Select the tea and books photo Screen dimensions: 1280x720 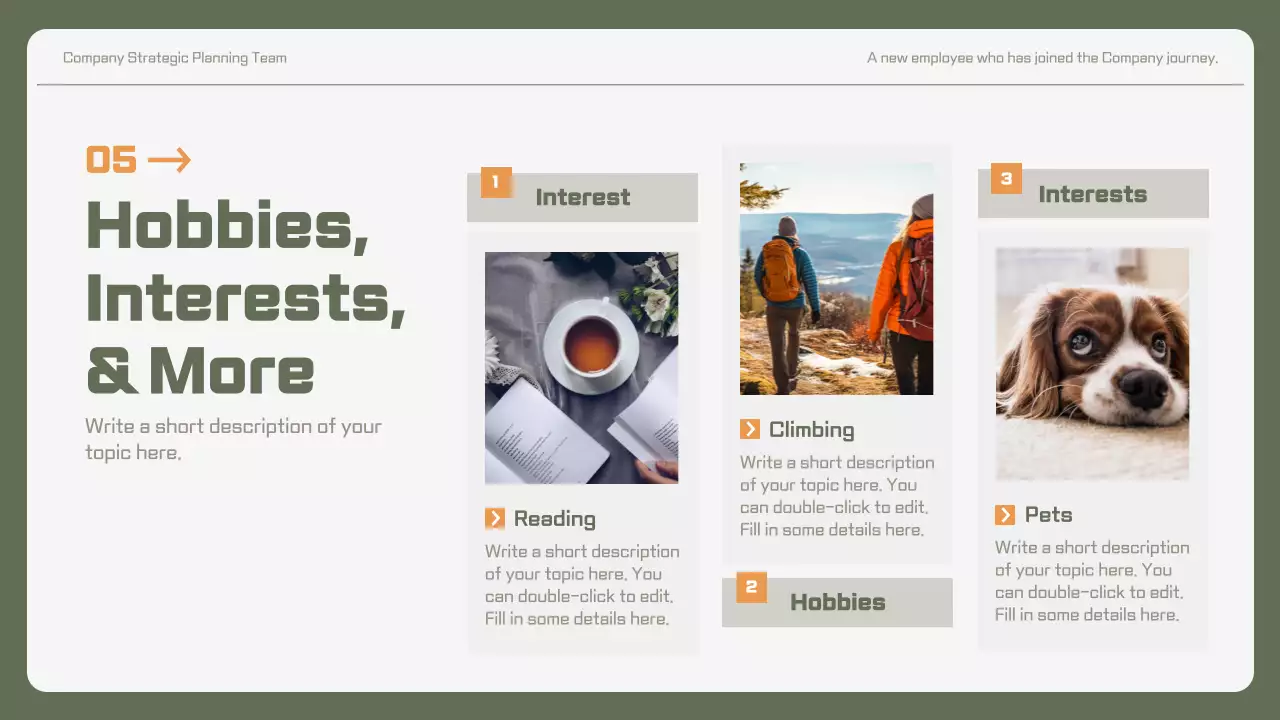[x=581, y=368]
